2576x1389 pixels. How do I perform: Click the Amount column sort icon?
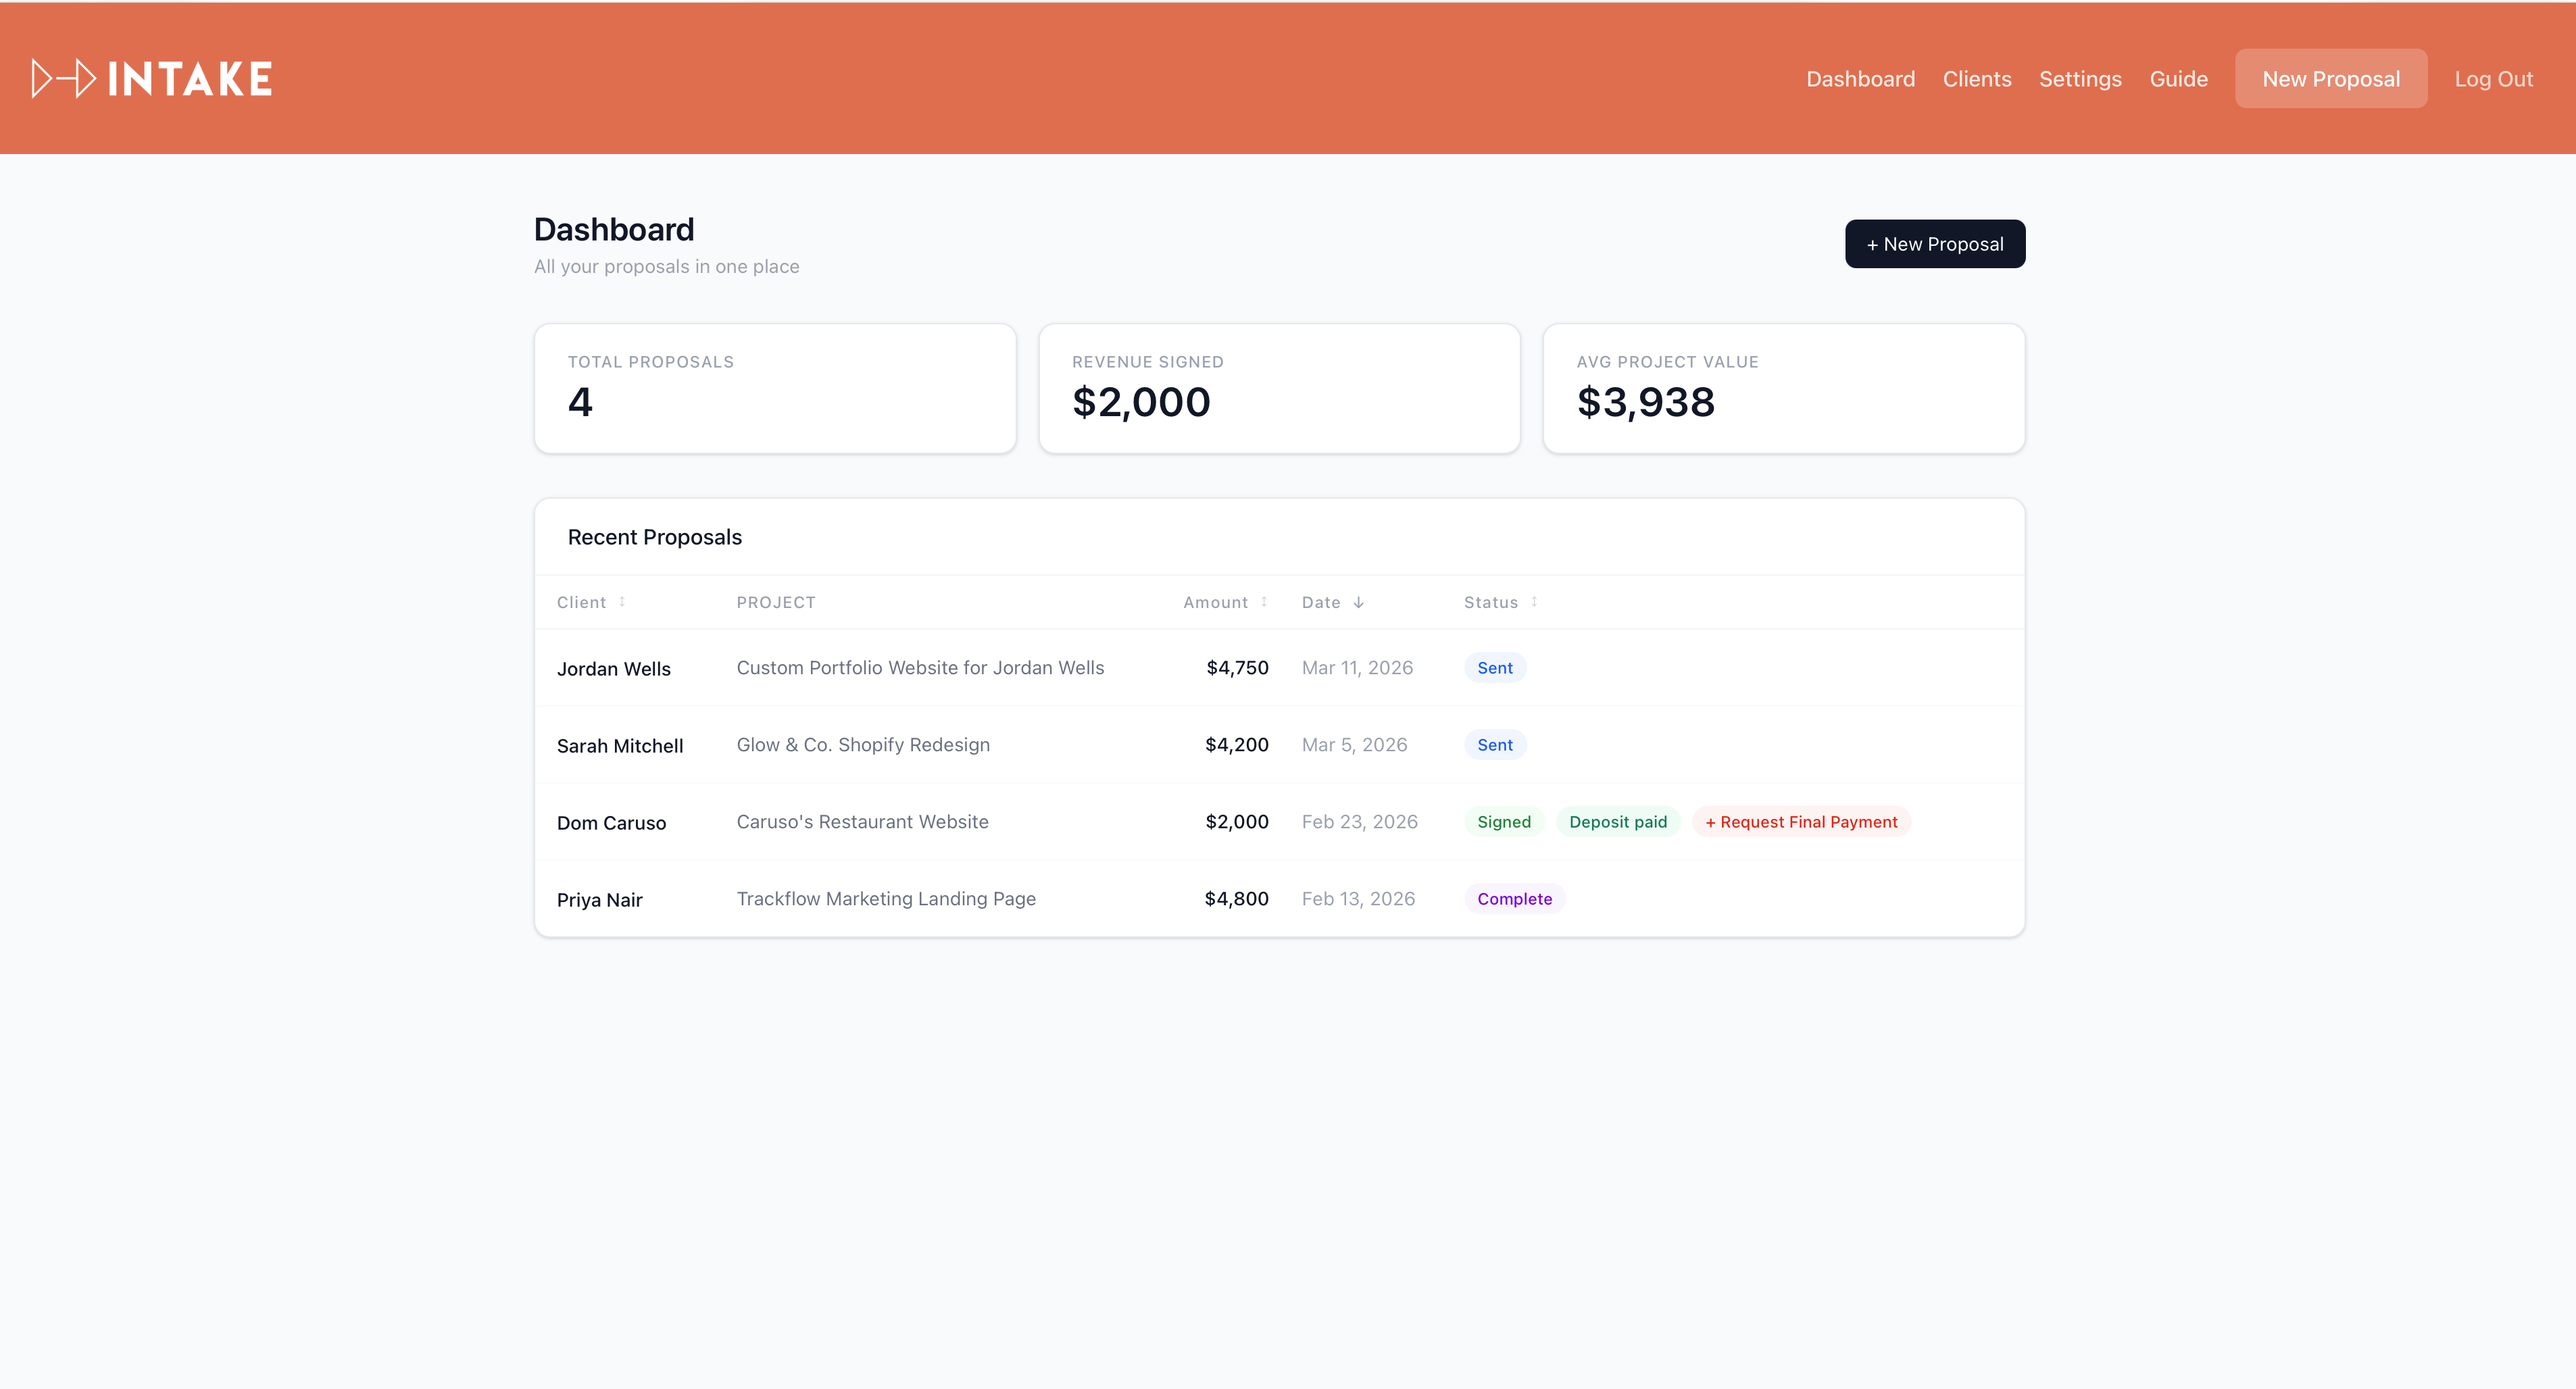1264,602
